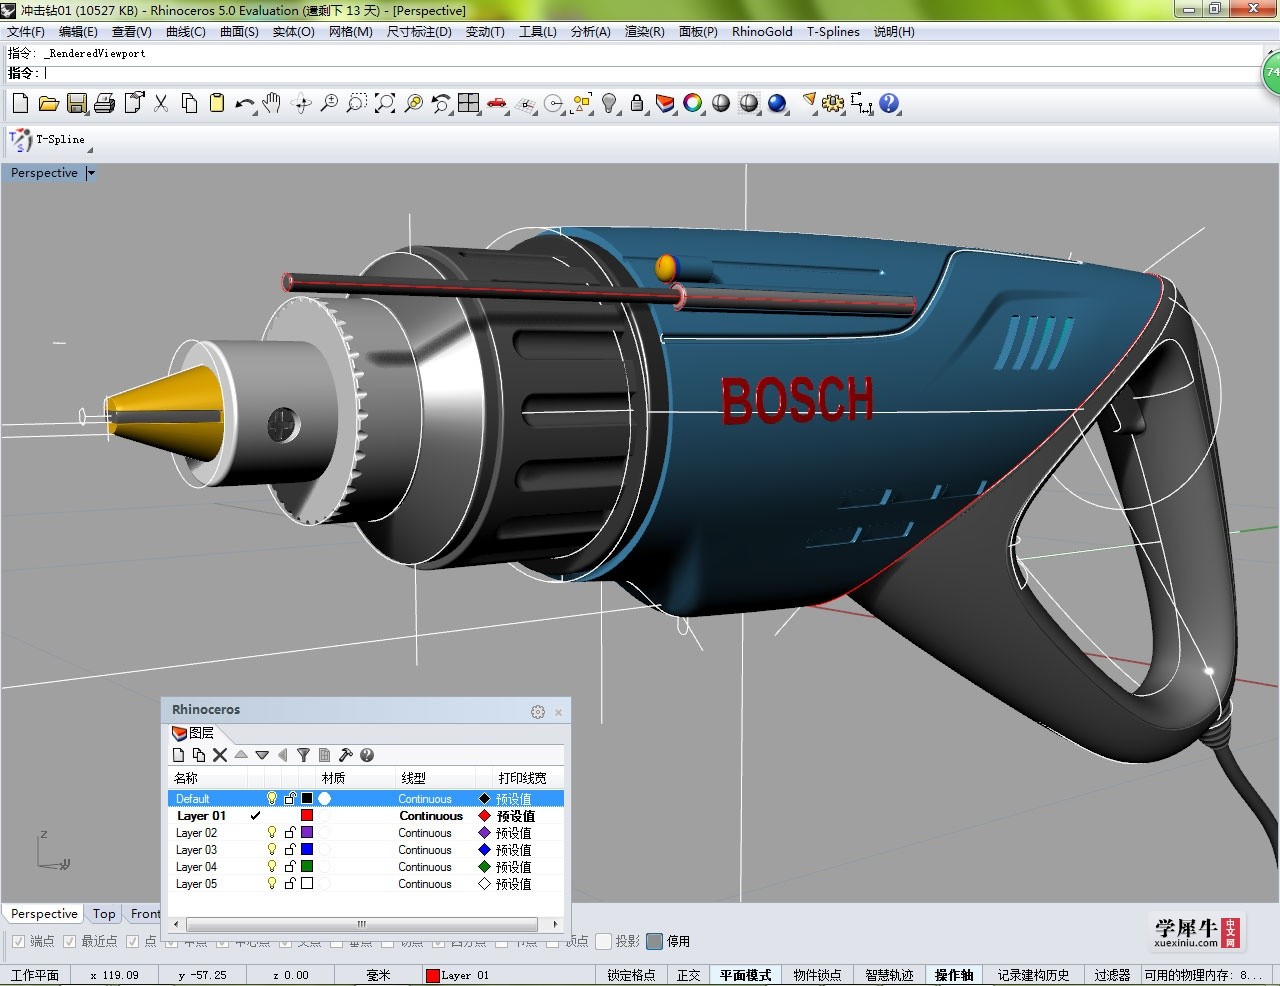This screenshot has height=986, width=1280.
Task: Click the purple color swatch of Layer 02
Action: [x=307, y=832]
